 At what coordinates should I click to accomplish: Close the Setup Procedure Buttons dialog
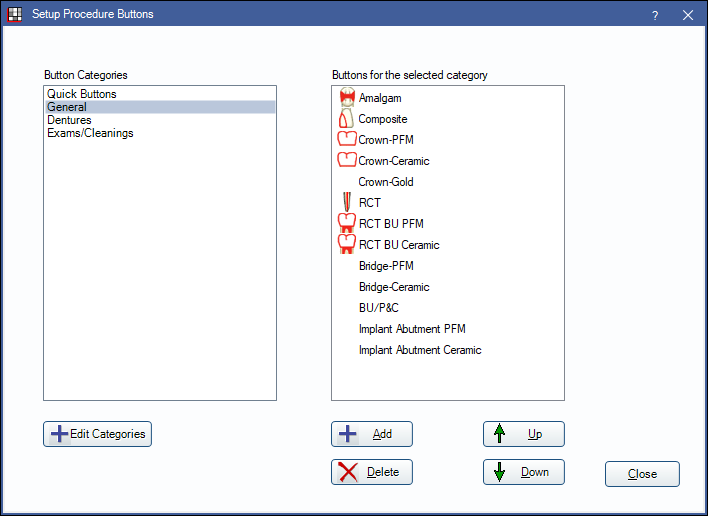point(642,474)
